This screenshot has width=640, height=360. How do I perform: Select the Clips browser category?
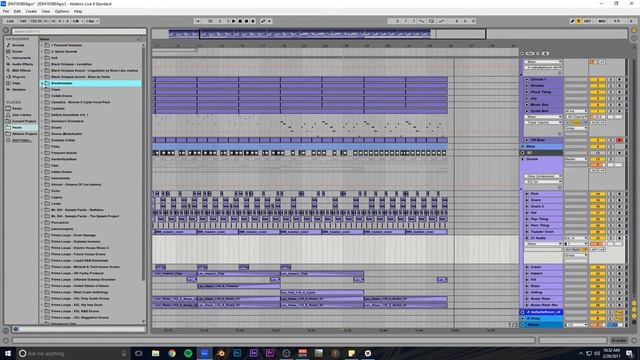pyautogui.click(x=16, y=83)
